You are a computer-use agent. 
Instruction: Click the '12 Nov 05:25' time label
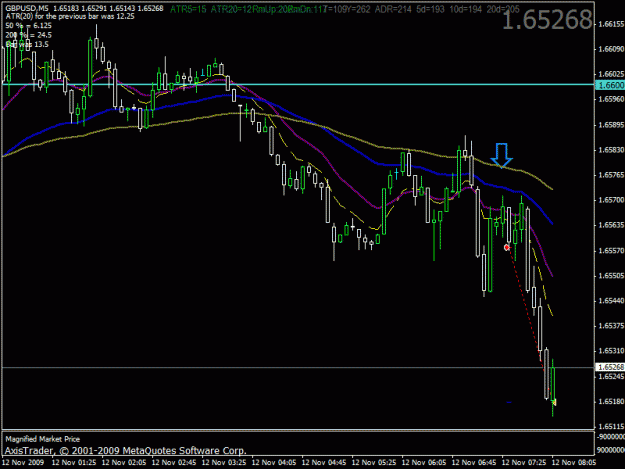(374, 463)
